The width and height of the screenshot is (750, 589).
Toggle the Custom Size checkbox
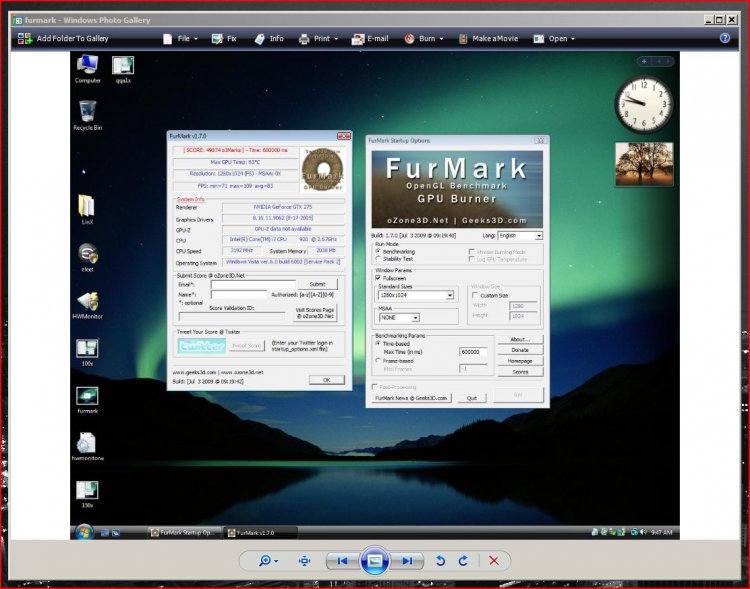click(475, 295)
